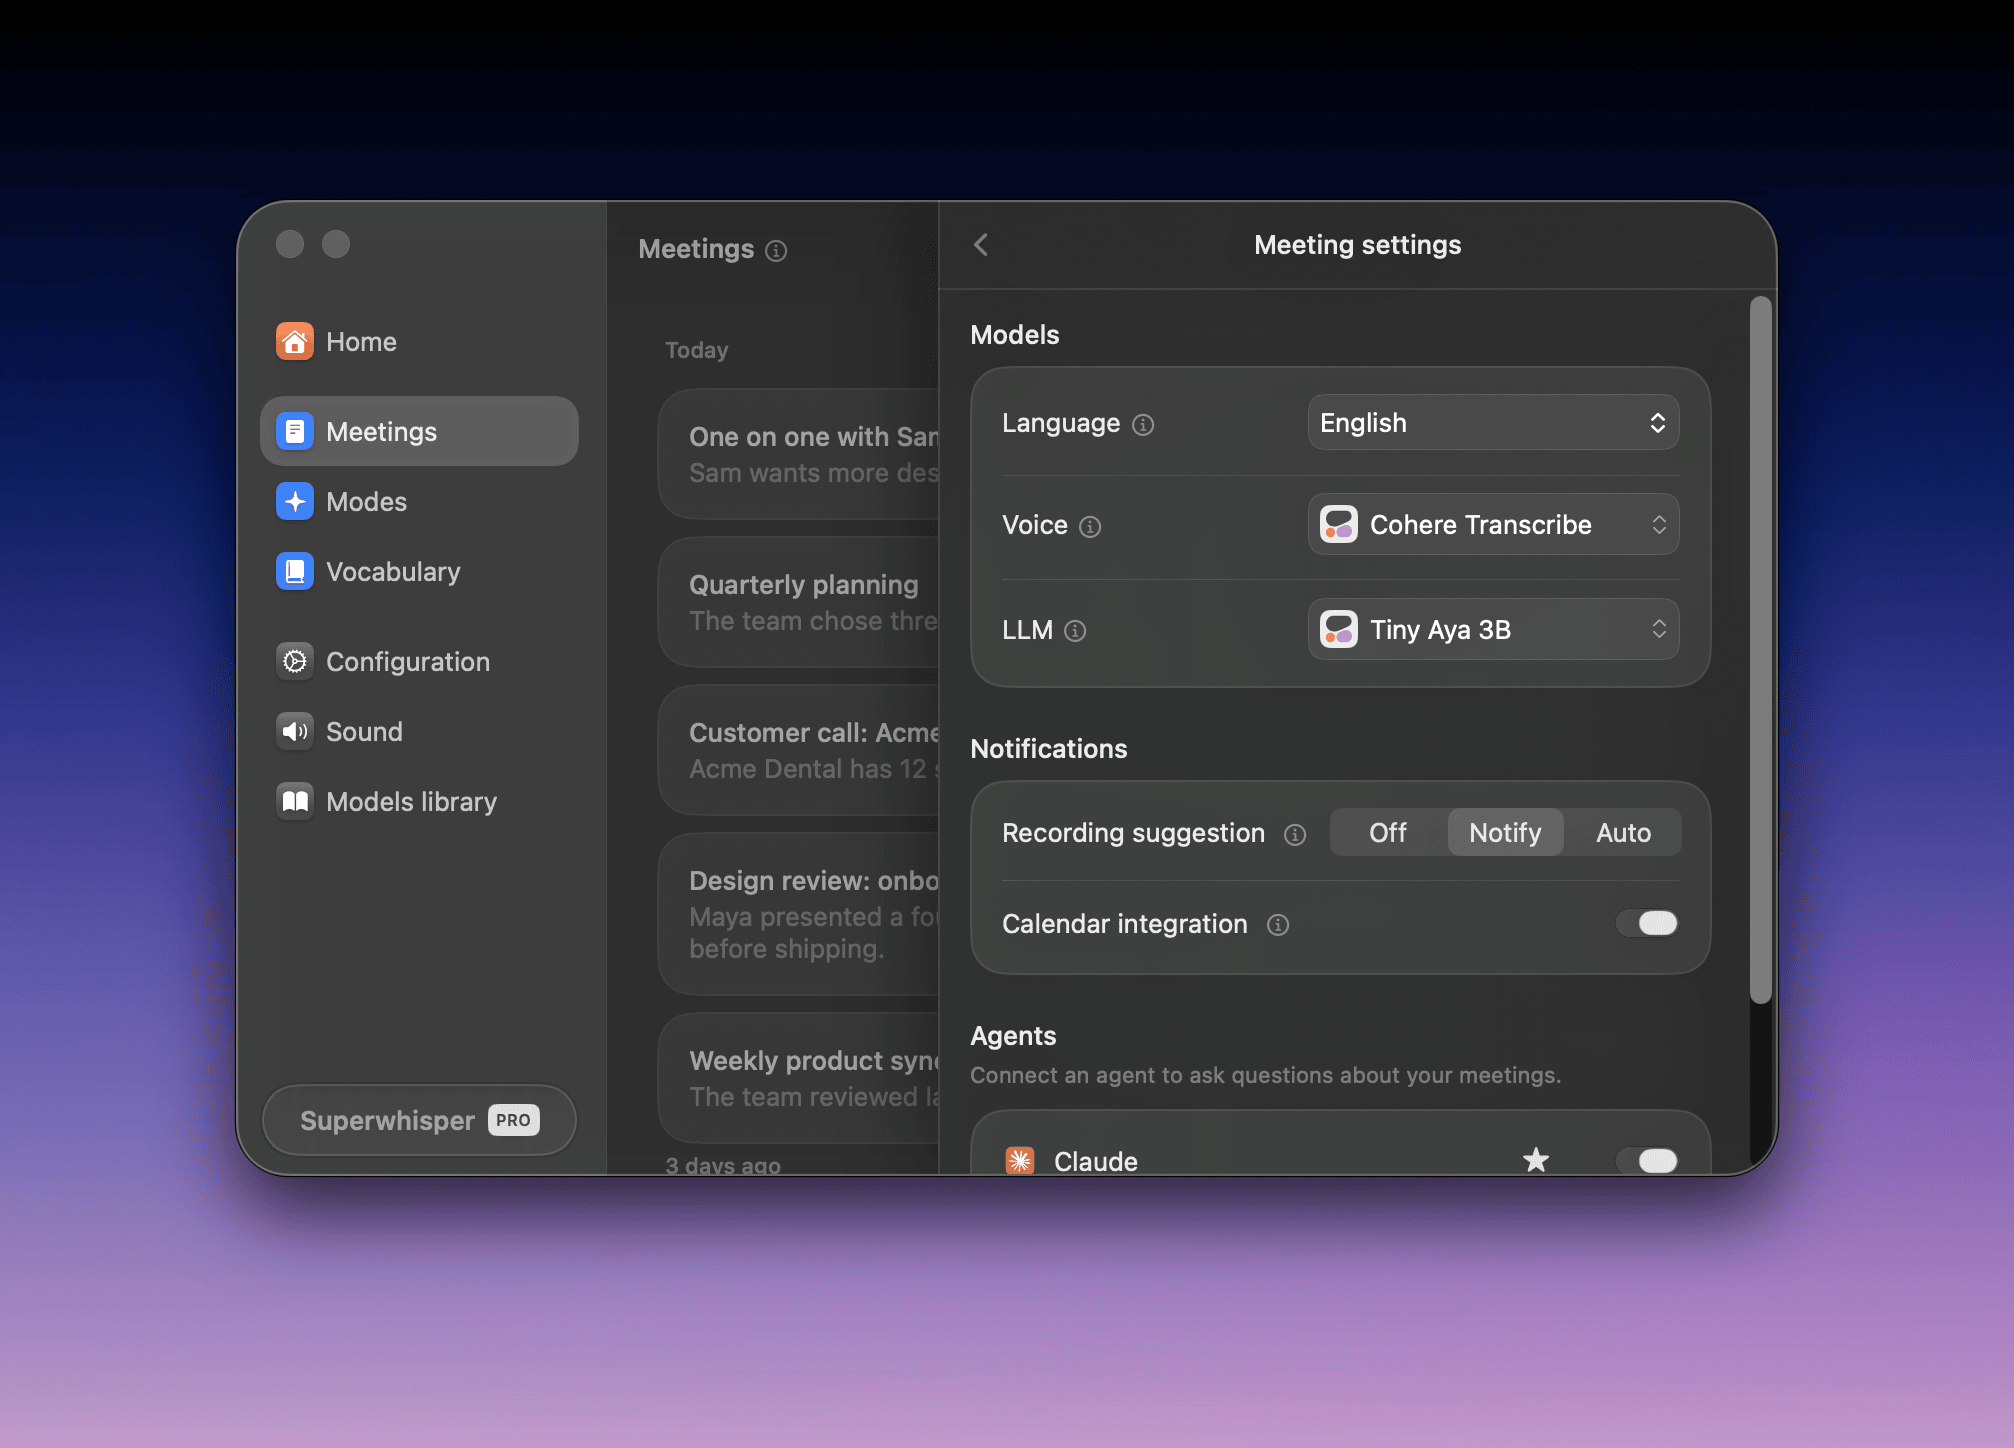
Task: Click the Vocabulary book icon
Action: [295, 572]
